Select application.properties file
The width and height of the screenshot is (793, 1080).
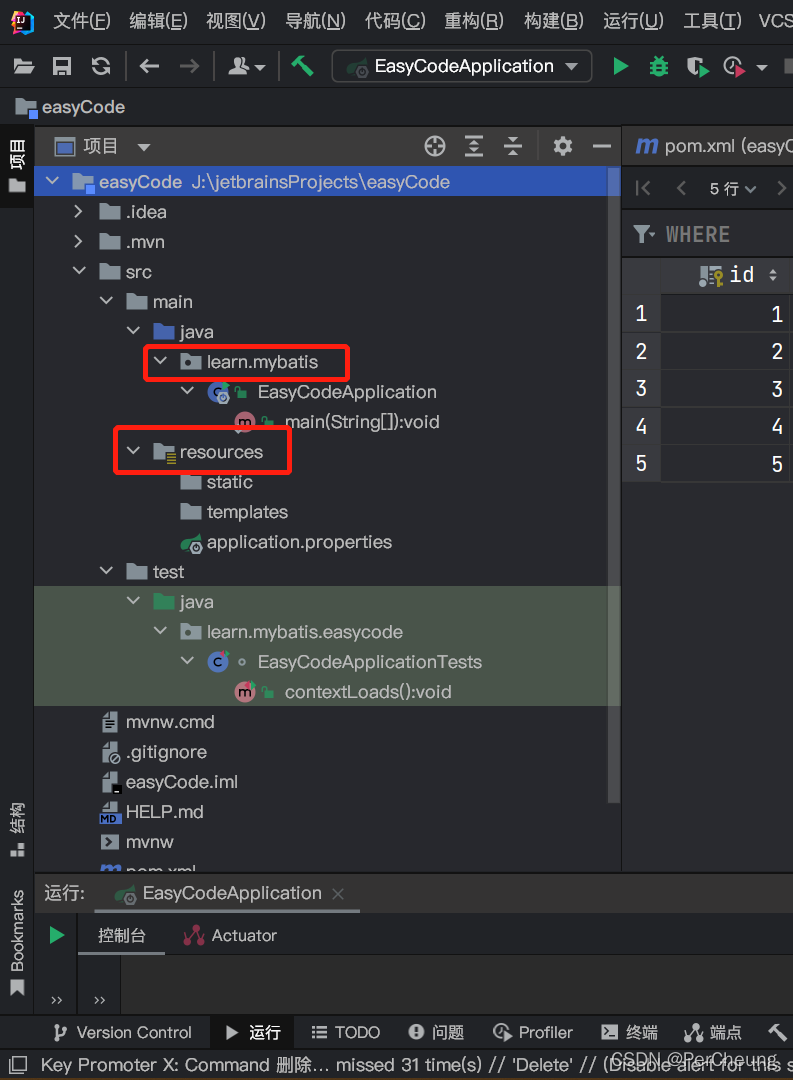(x=299, y=542)
